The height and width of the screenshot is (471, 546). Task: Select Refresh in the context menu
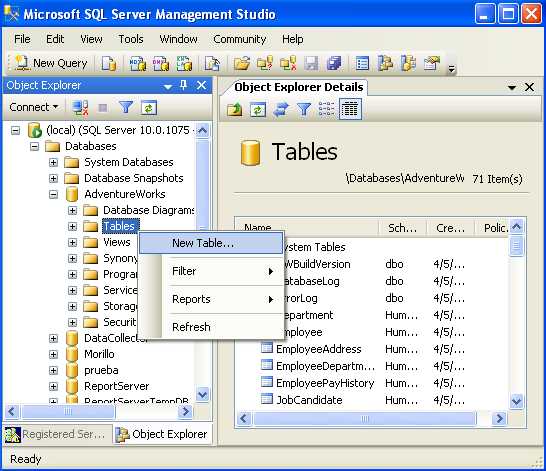(x=211, y=327)
